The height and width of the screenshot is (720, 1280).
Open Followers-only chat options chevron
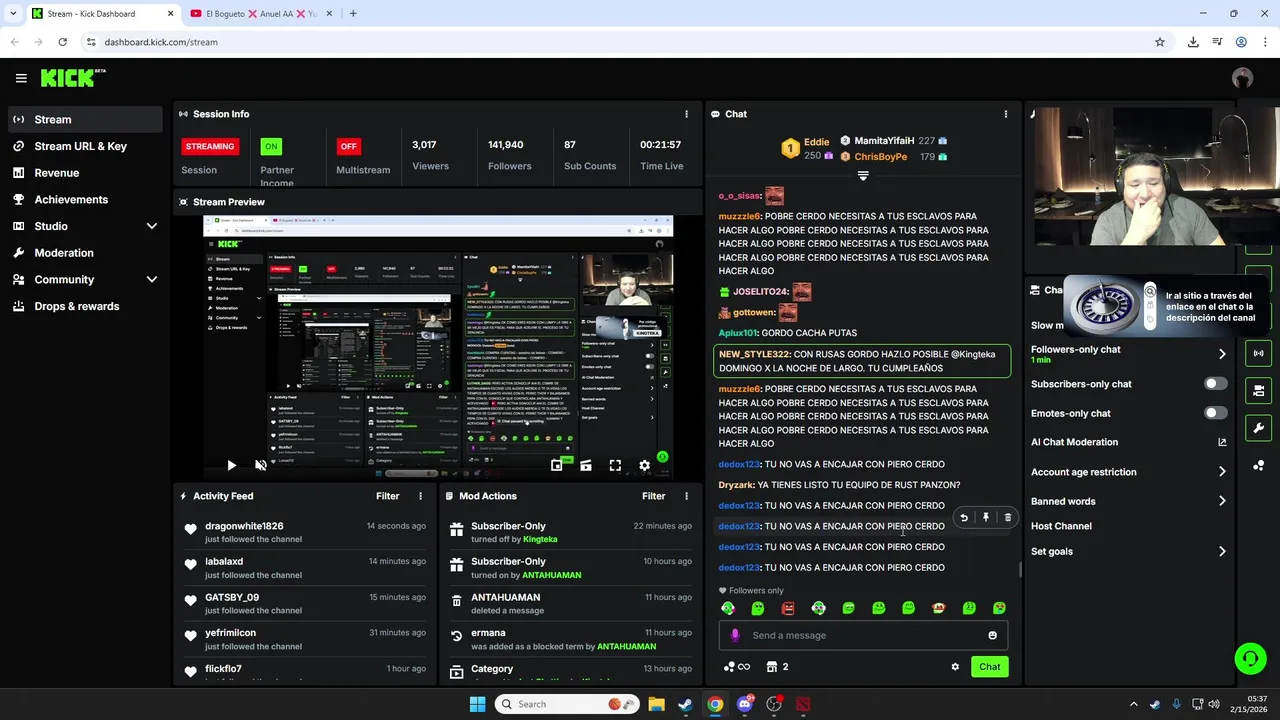tap(1222, 354)
